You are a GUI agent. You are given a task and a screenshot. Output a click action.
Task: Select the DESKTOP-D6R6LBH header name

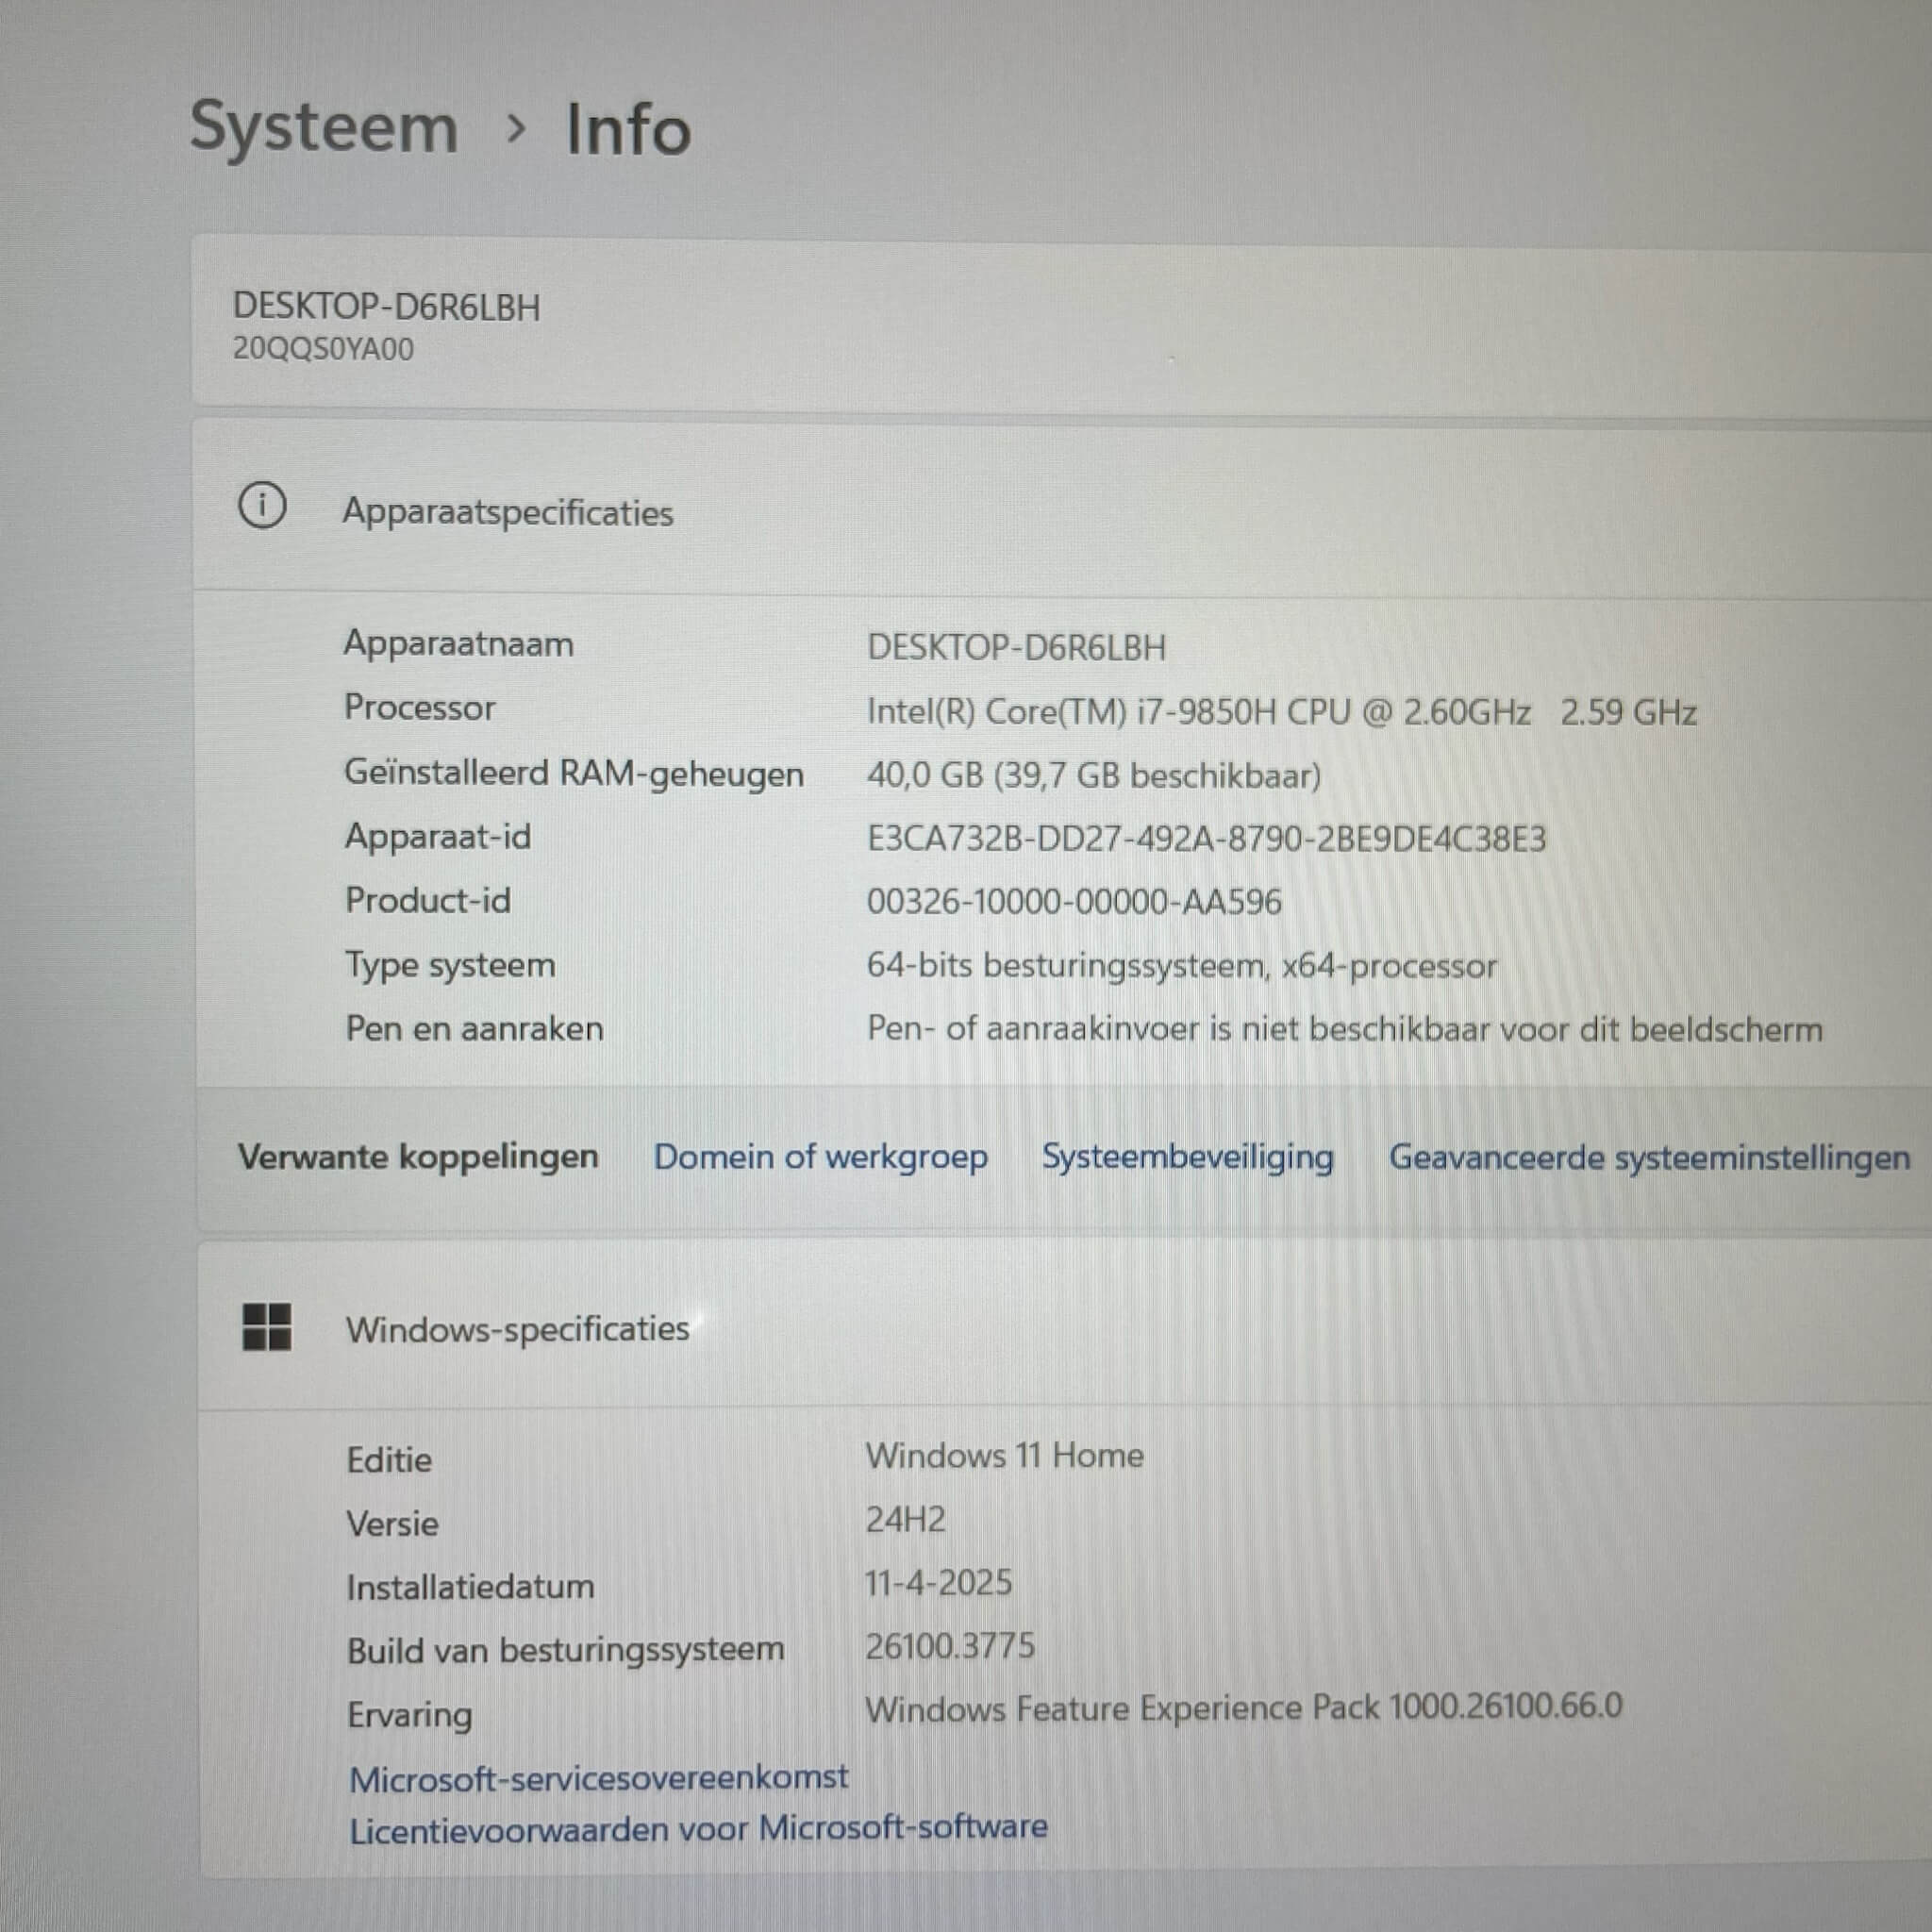click(386, 307)
